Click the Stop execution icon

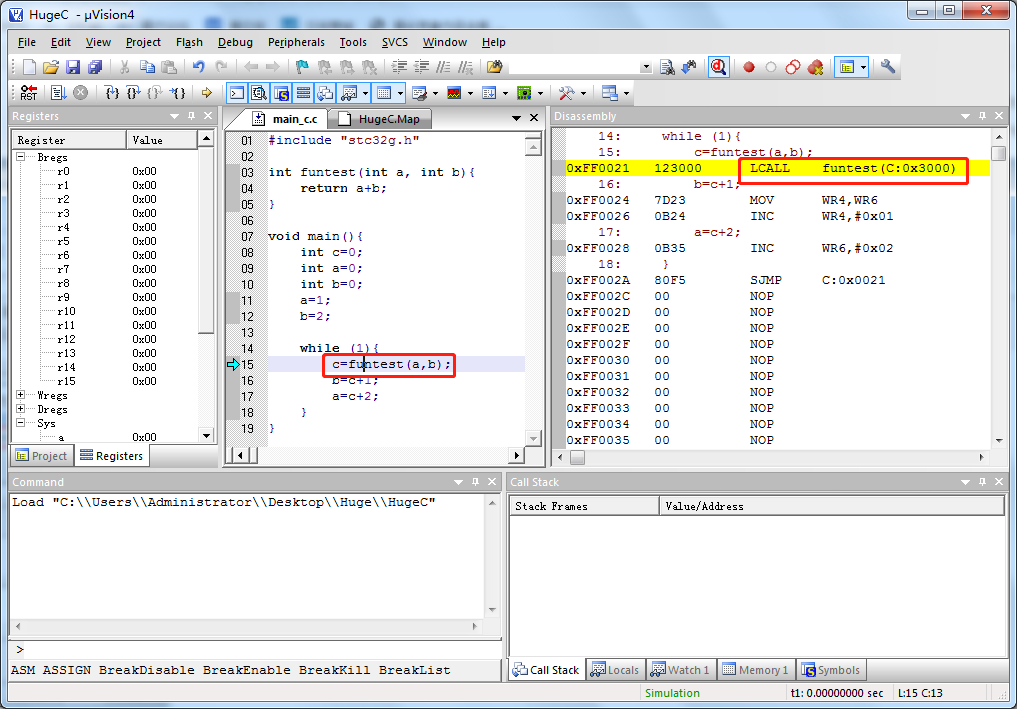80,93
